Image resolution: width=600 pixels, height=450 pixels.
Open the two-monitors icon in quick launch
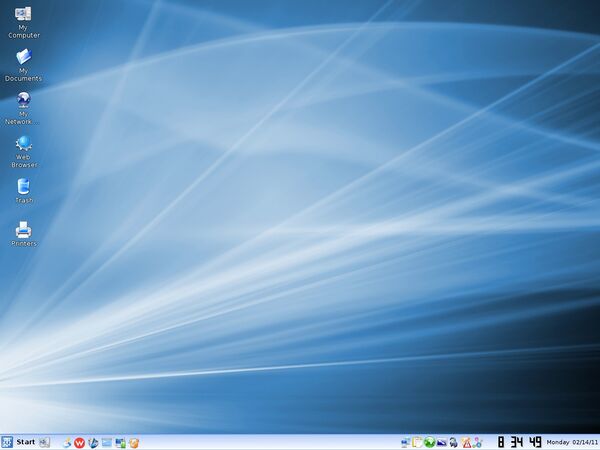point(120,442)
